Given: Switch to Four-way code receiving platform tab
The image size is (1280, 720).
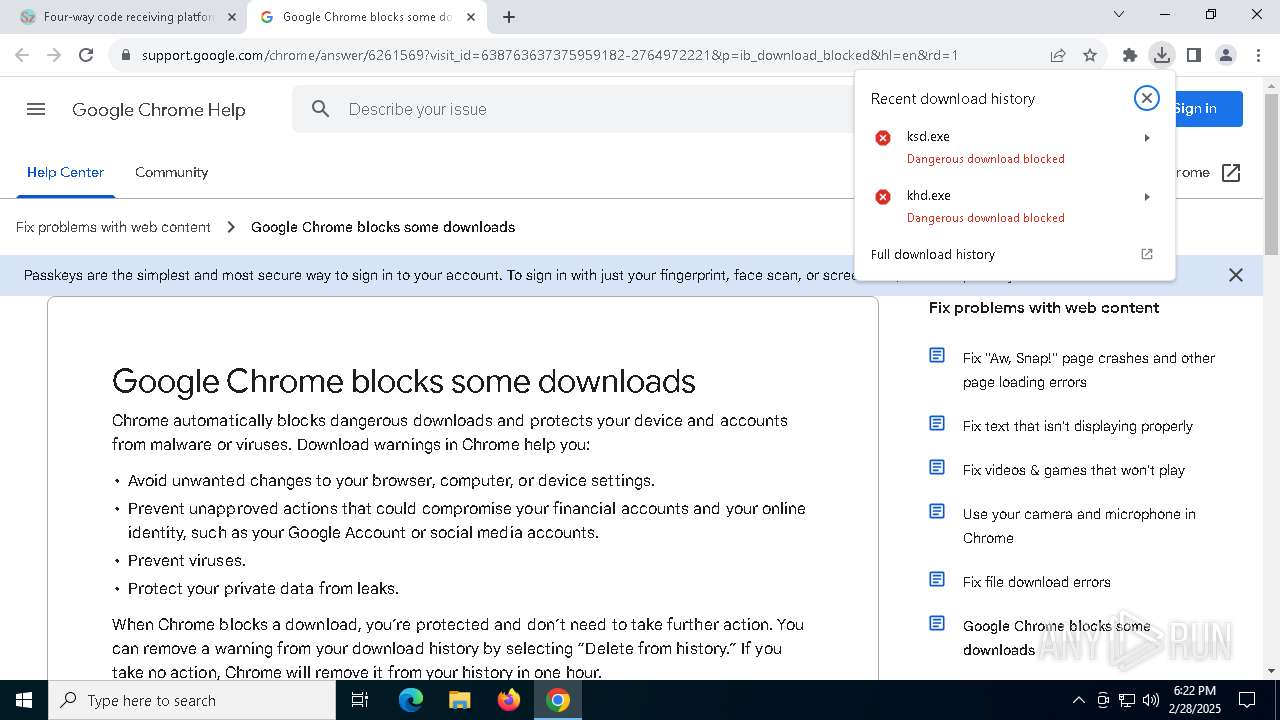Looking at the screenshot, I should (x=129, y=17).
